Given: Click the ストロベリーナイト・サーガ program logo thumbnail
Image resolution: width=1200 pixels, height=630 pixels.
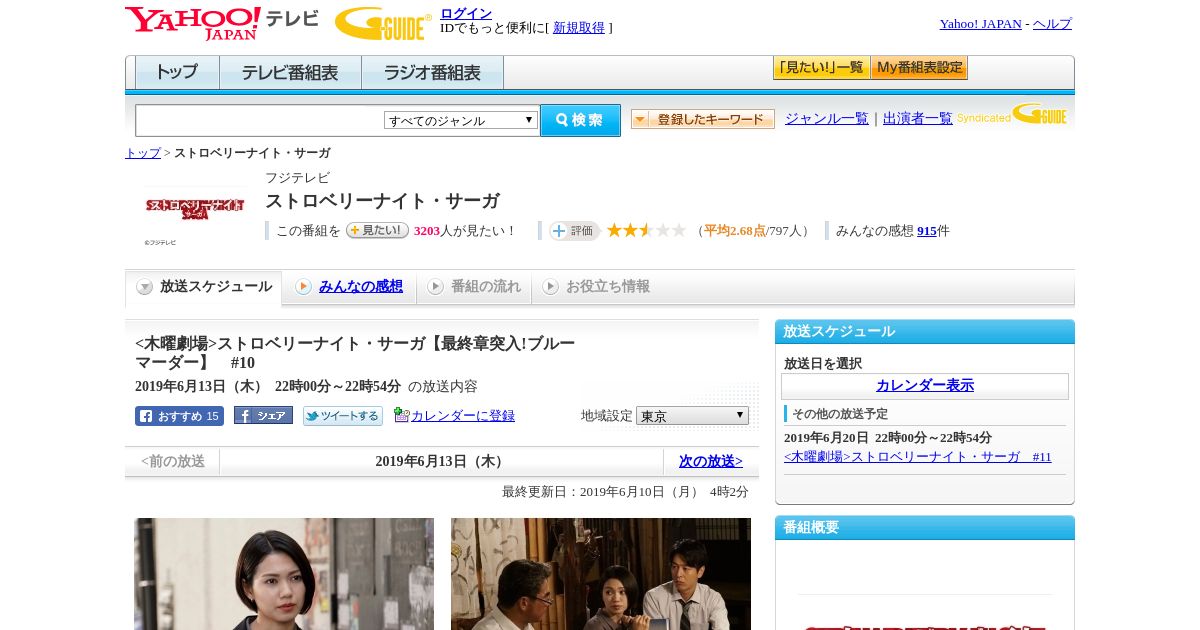Looking at the screenshot, I should coord(195,208).
